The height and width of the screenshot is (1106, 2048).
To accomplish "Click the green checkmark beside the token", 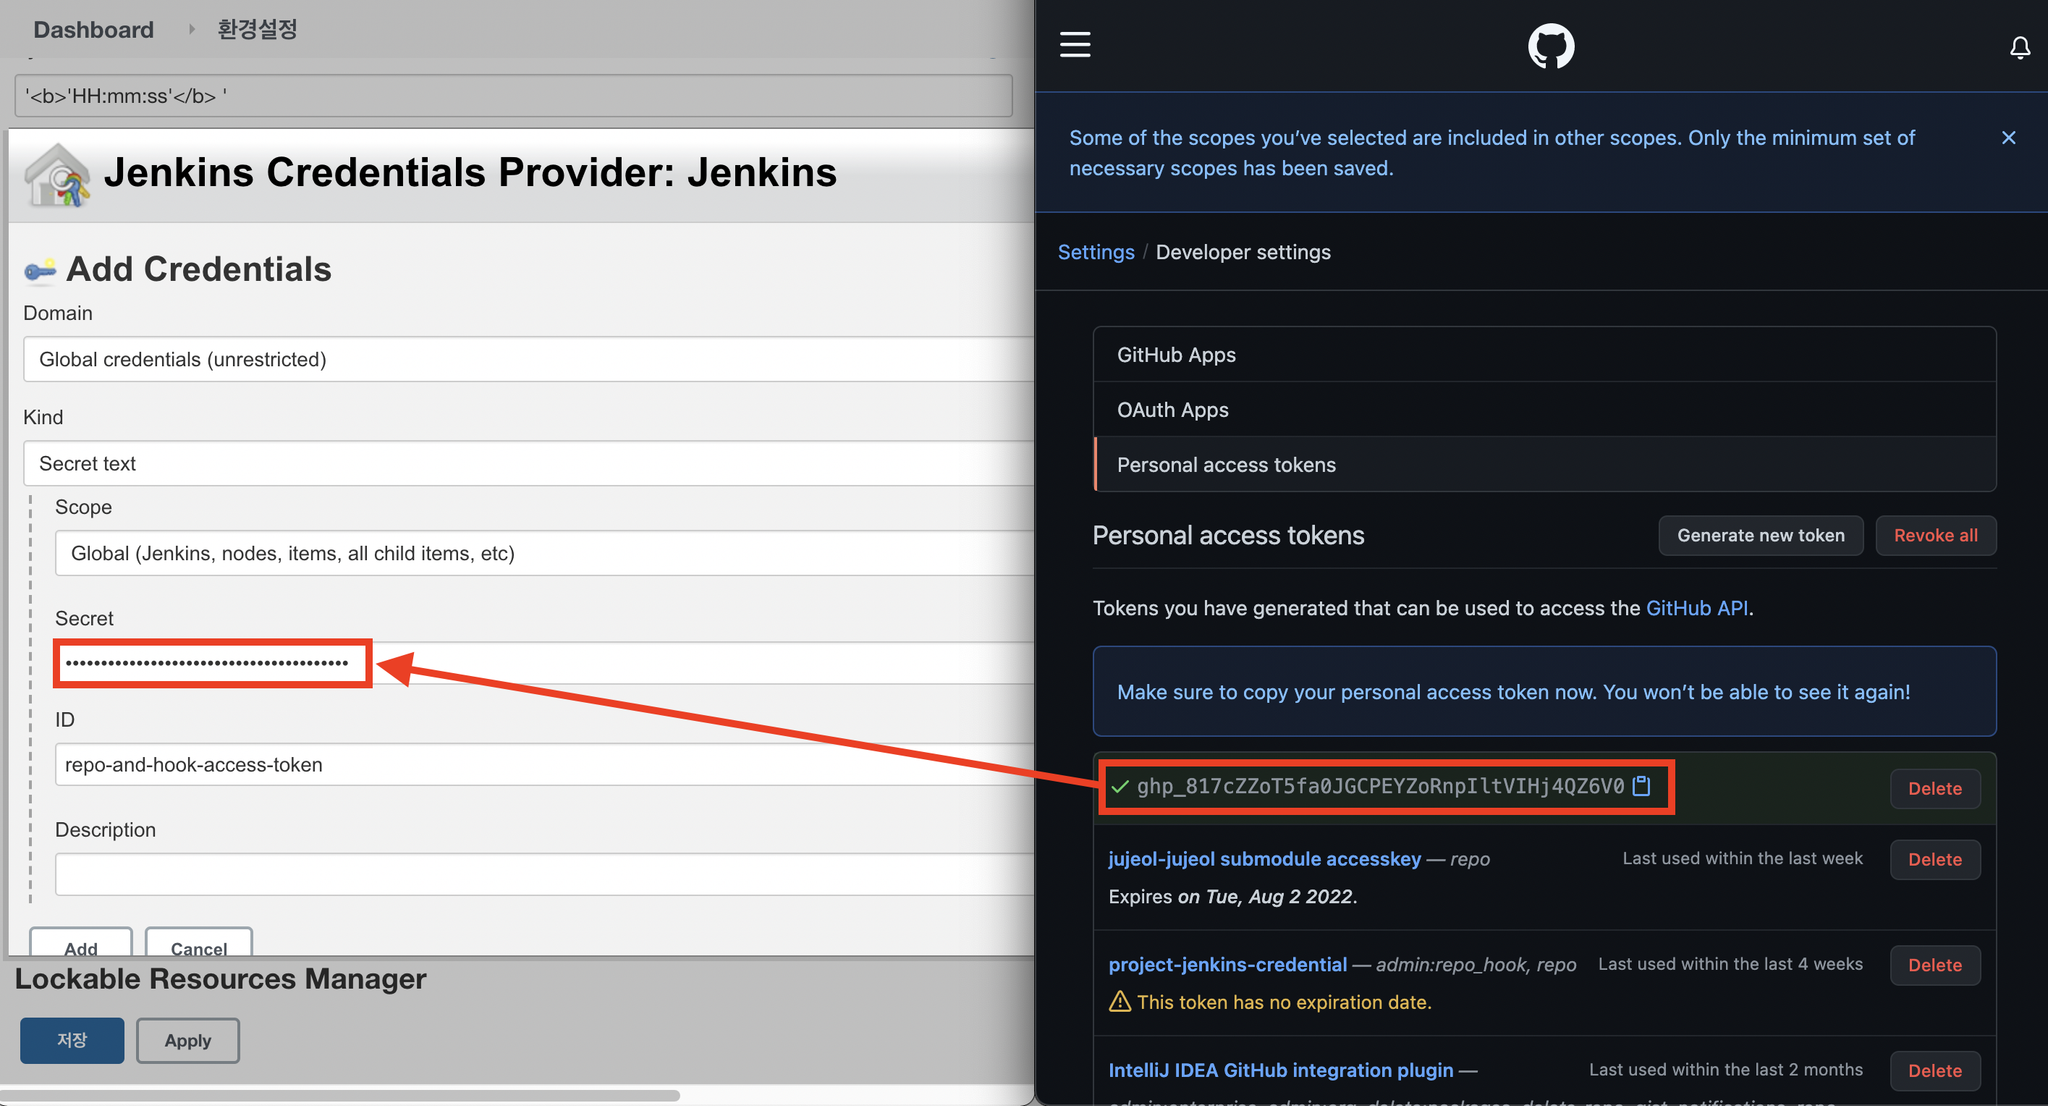I will click(1120, 787).
